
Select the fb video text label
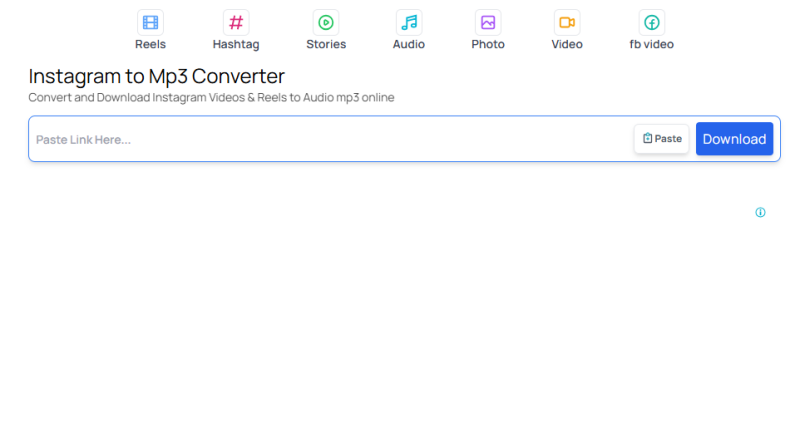[651, 45]
